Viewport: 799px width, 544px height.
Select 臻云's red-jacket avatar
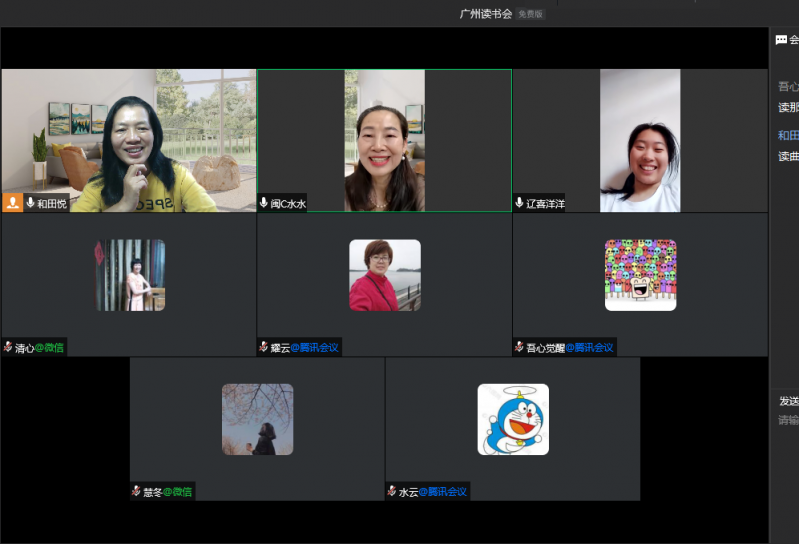(x=385, y=275)
